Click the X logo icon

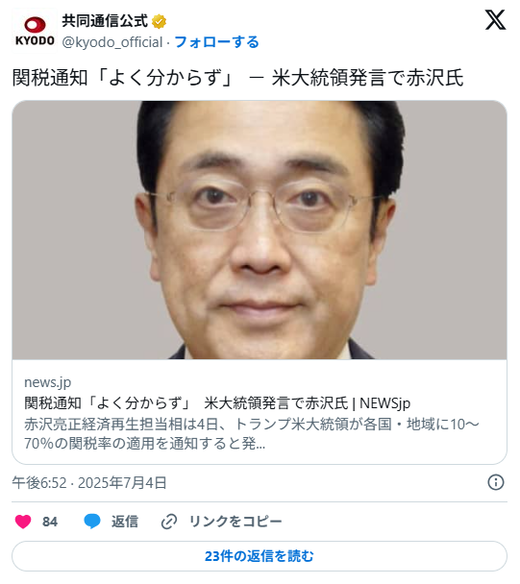point(495,20)
